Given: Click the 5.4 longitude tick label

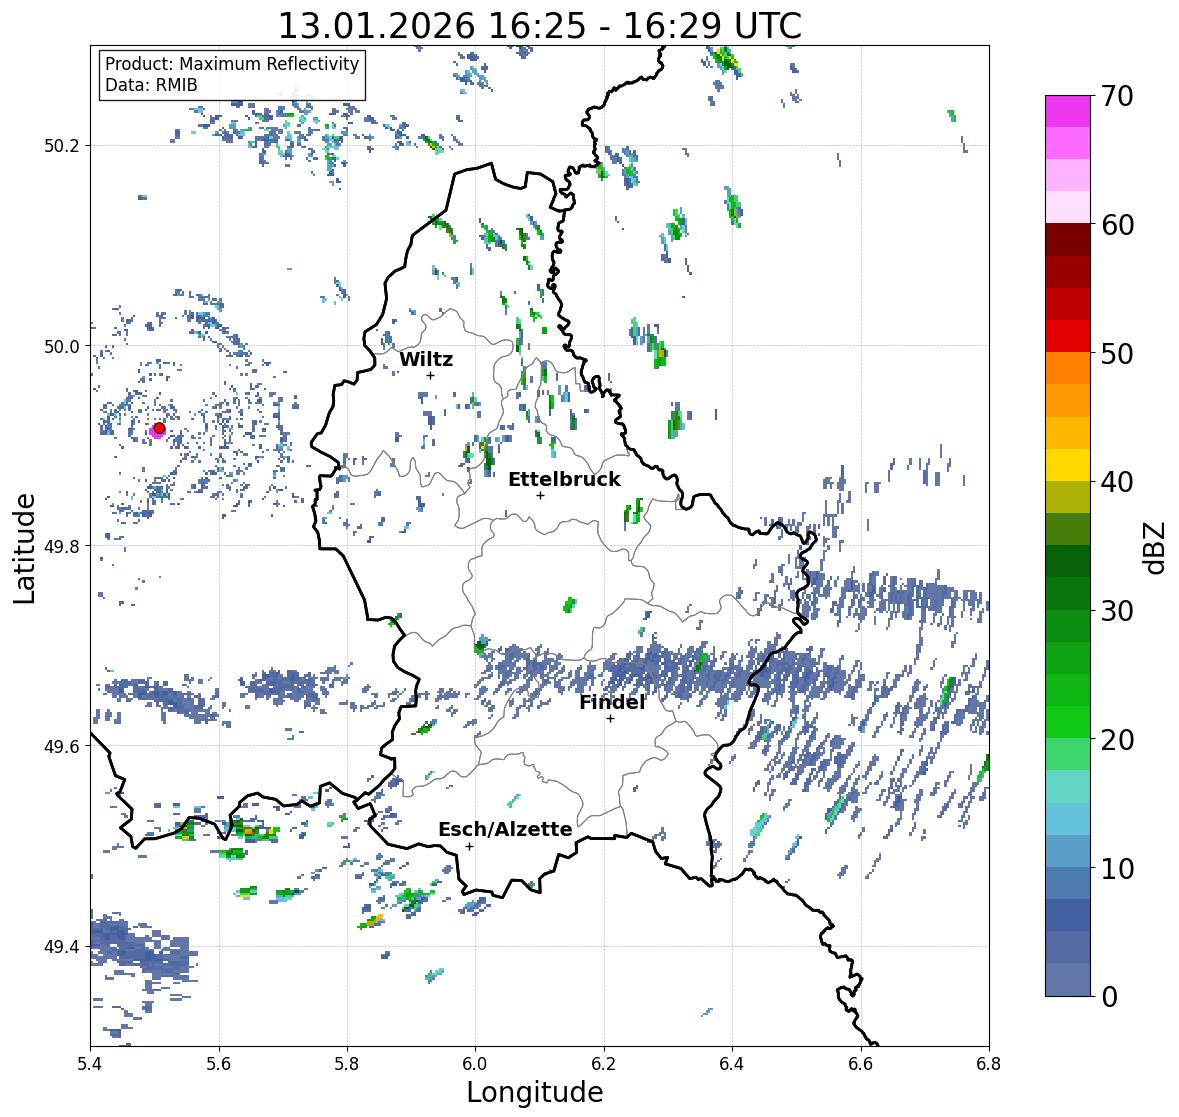Looking at the screenshot, I should [90, 1064].
